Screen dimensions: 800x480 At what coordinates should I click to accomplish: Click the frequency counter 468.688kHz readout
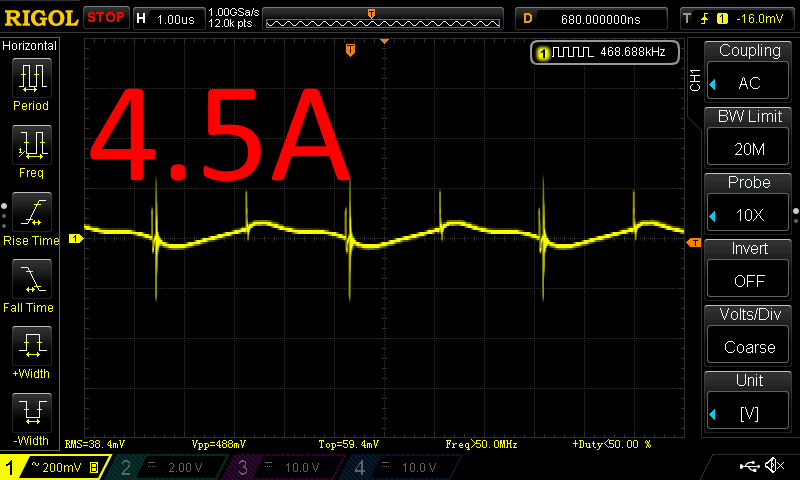[x=605, y=52]
